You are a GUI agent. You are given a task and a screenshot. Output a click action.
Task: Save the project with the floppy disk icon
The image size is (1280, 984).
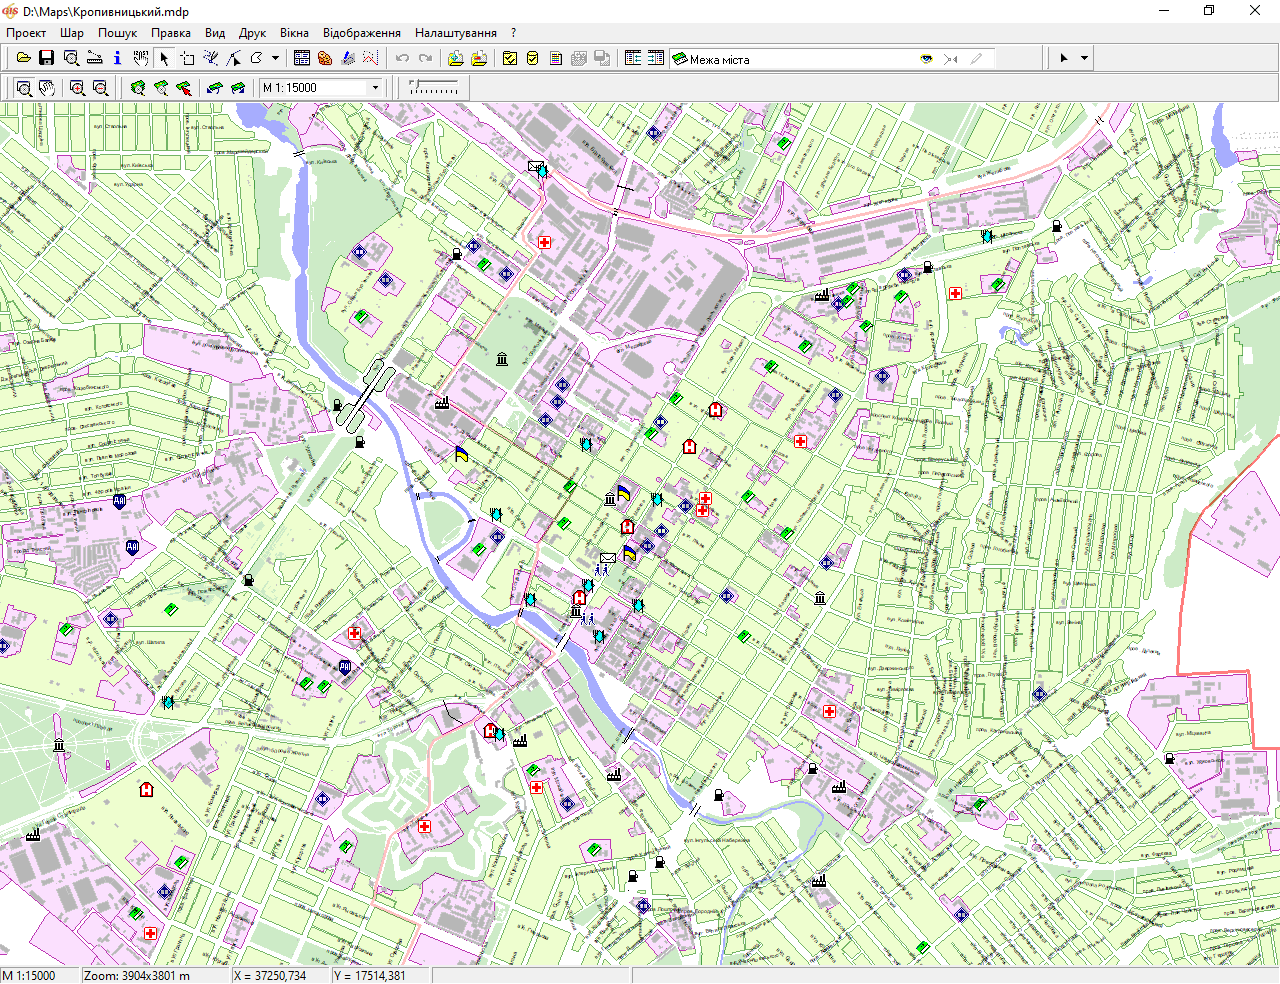point(46,58)
